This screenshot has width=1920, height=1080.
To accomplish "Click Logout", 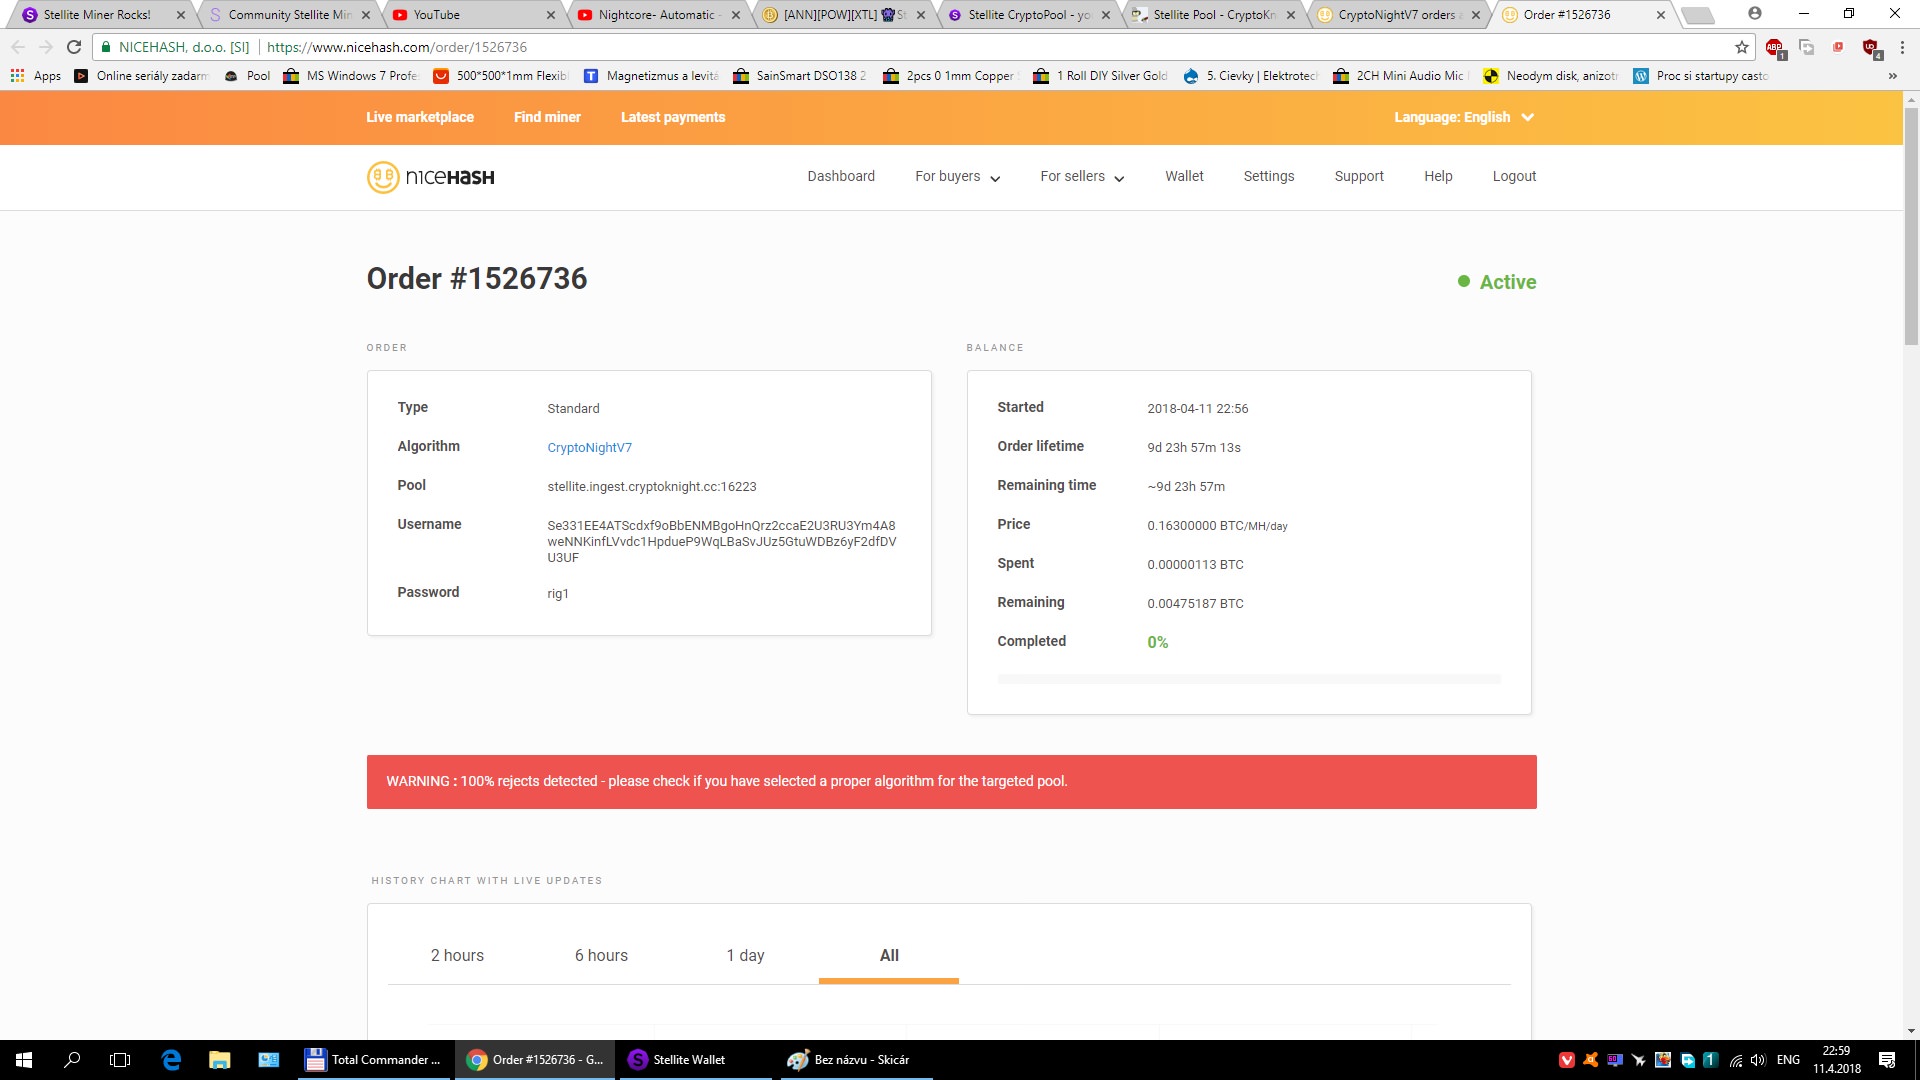I will tap(1514, 176).
